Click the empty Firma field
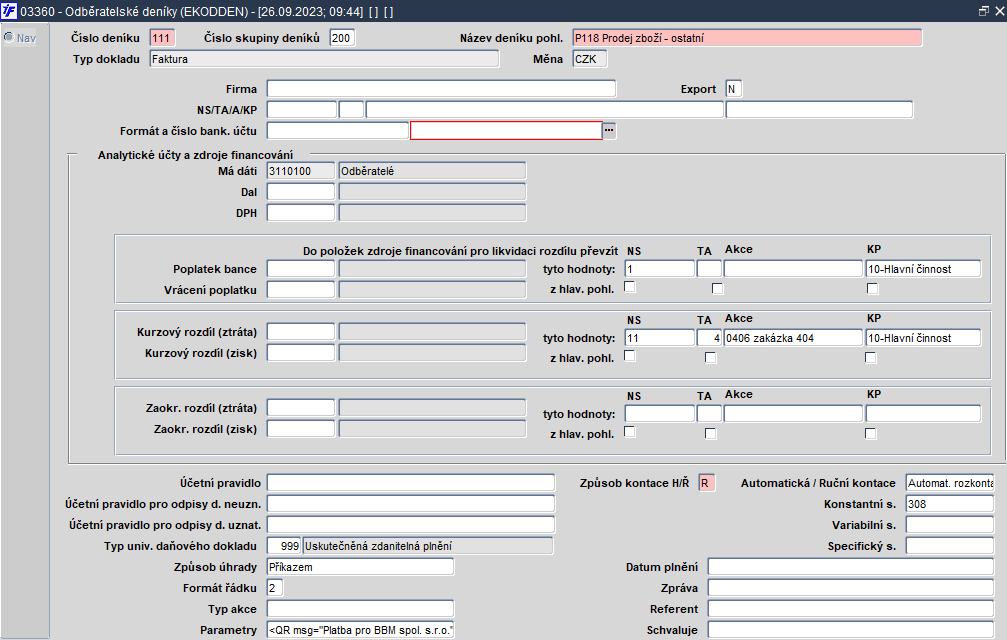 tap(441, 89)
